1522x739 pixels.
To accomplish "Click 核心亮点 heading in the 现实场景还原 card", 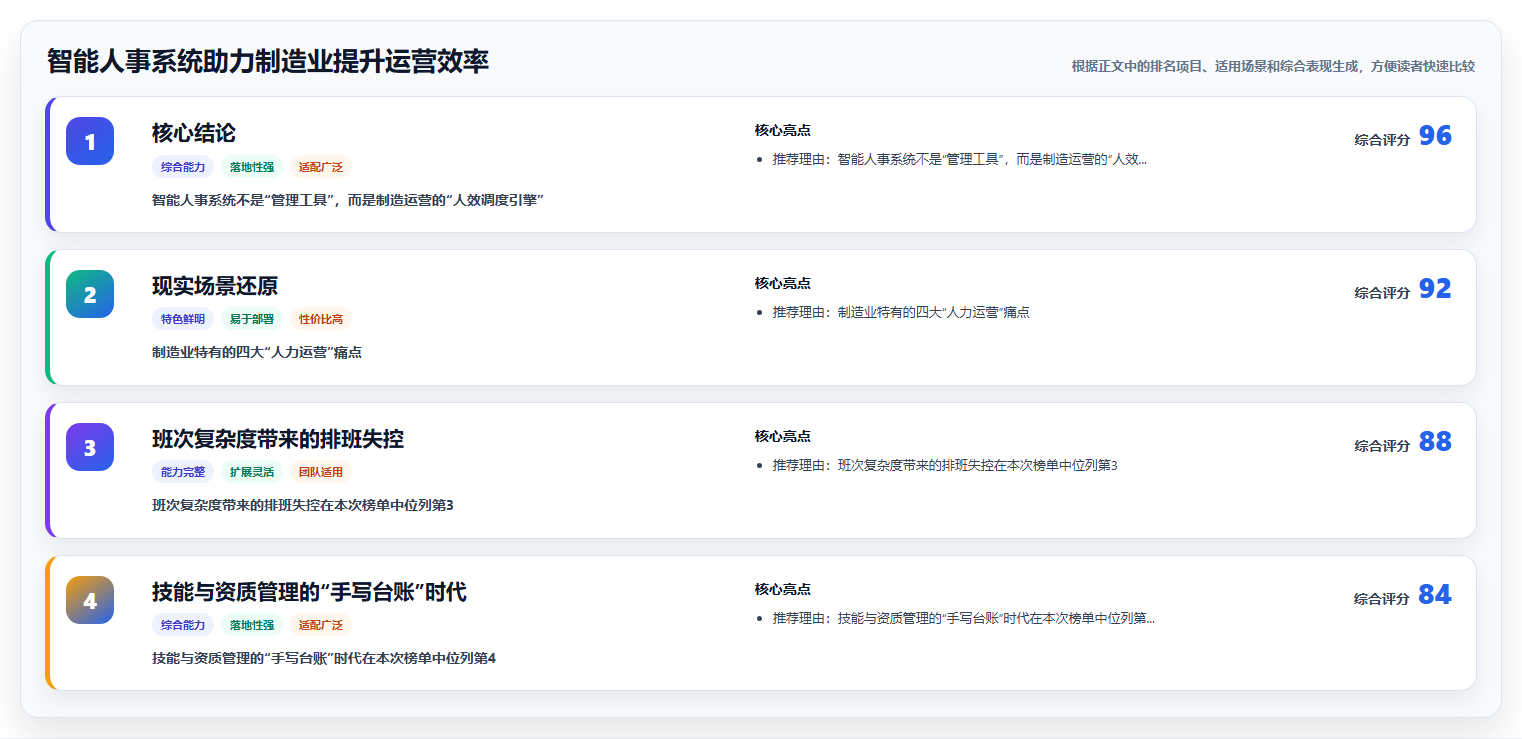I will (782, 283).
